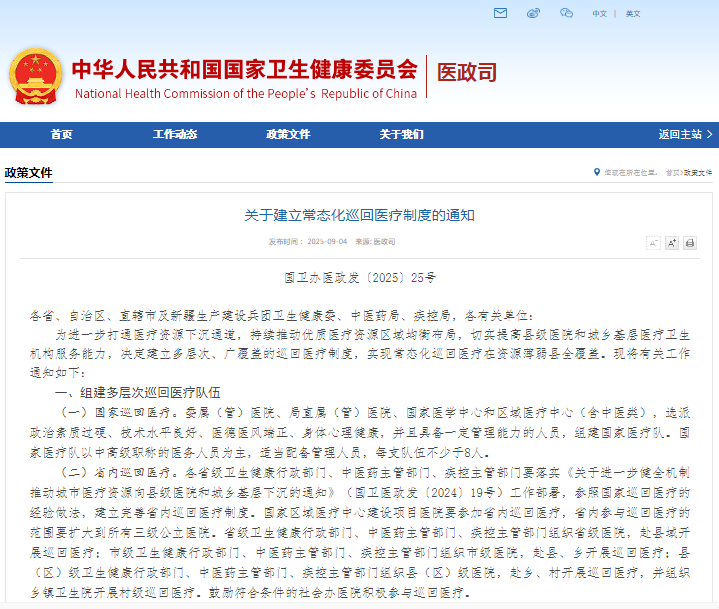This screenshot has width=719, height=609.
Task: Click the 医政司 department title
Action: point(467,72)
